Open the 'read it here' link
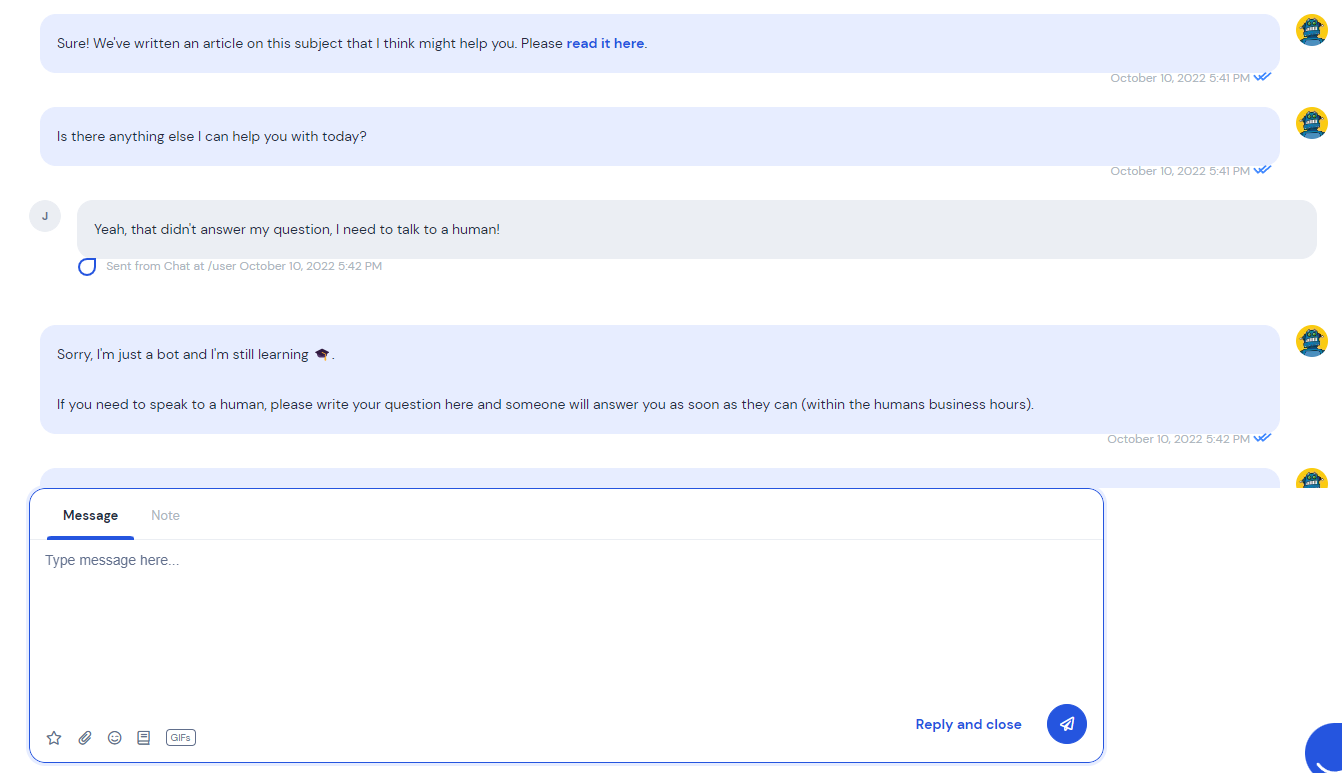Screen dimensions: 1342x773 click(605, 44)
